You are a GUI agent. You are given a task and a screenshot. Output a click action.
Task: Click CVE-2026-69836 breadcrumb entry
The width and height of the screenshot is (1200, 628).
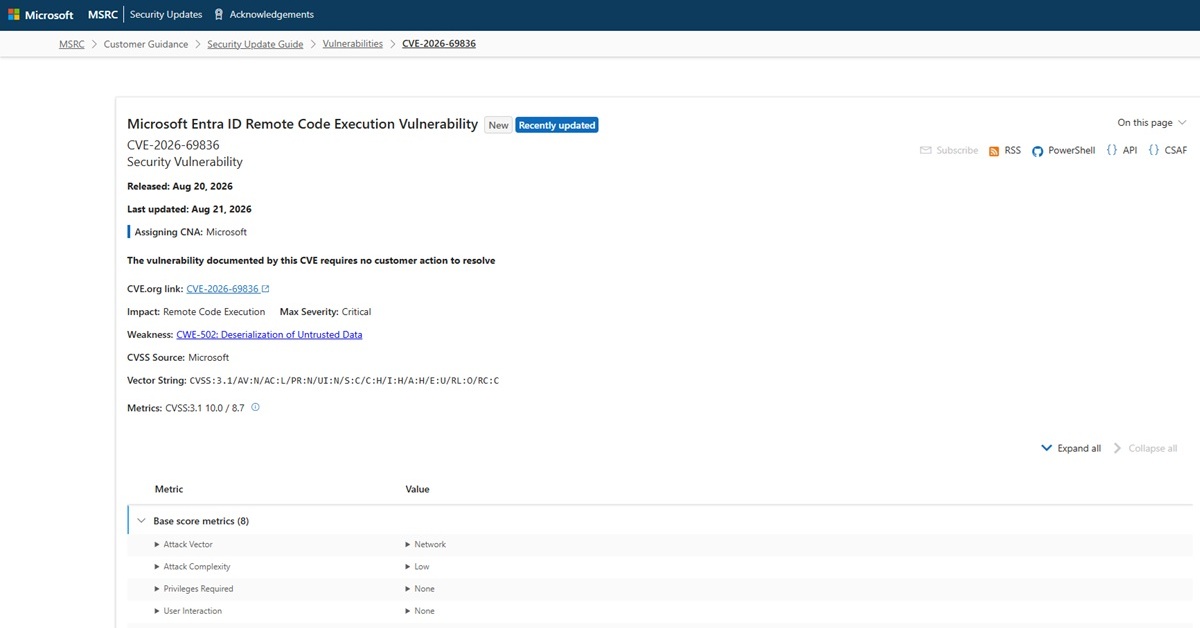[439, 44]
